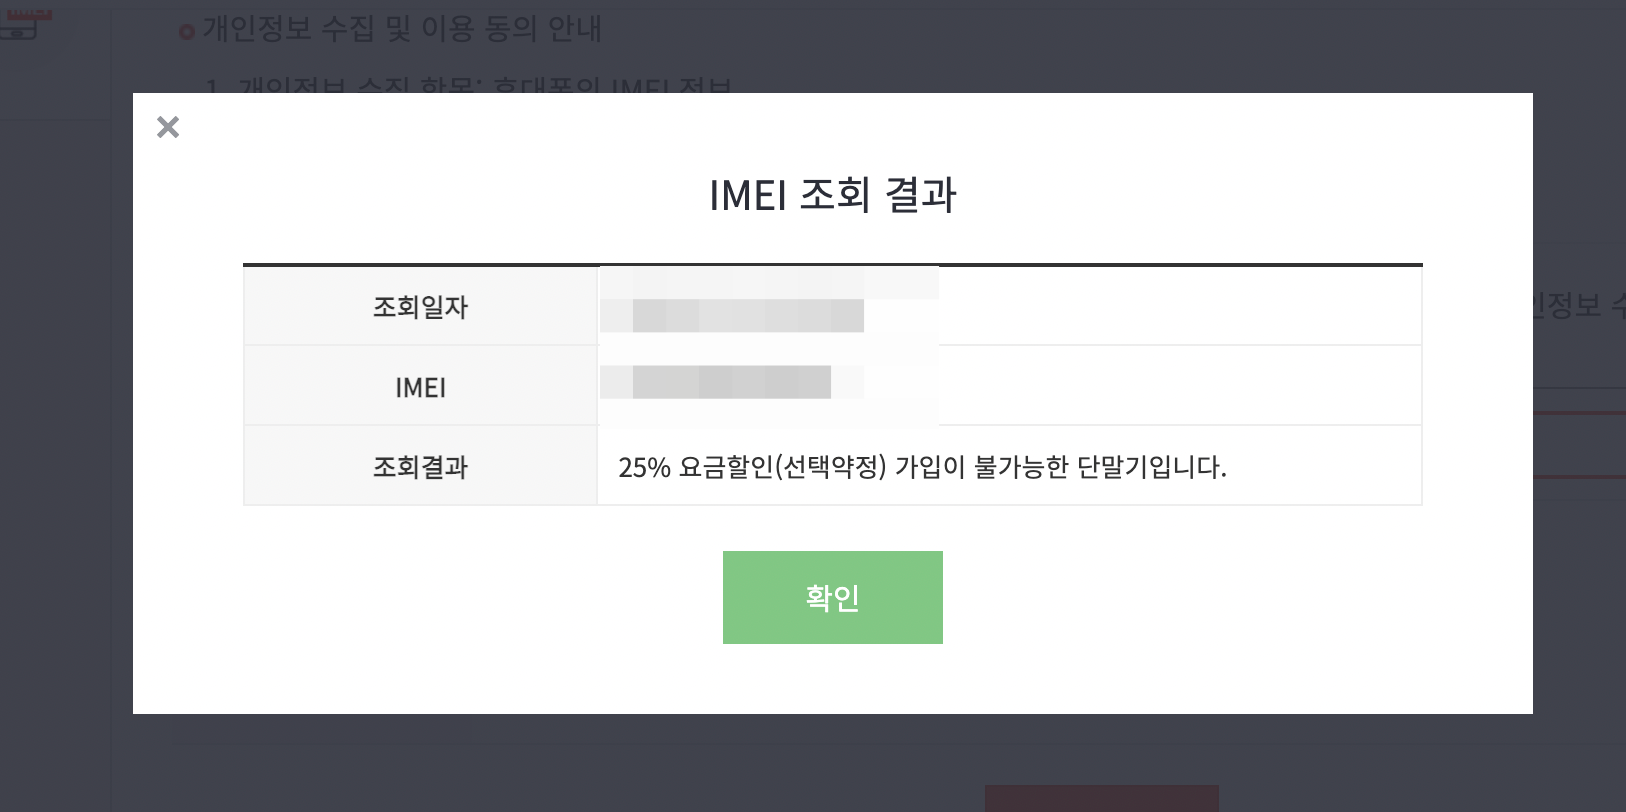Click the partially hidden 개인정보 수집 항목 line
1626x812 pixels.
pos(468,86)
